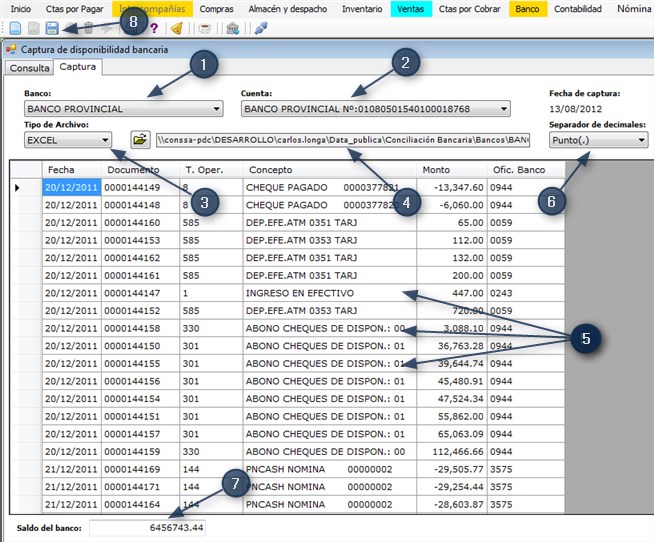This screenshot has height=542, width=654.
Task: Click amount cell 55,862.00
Action: click(x=452, y=416)
